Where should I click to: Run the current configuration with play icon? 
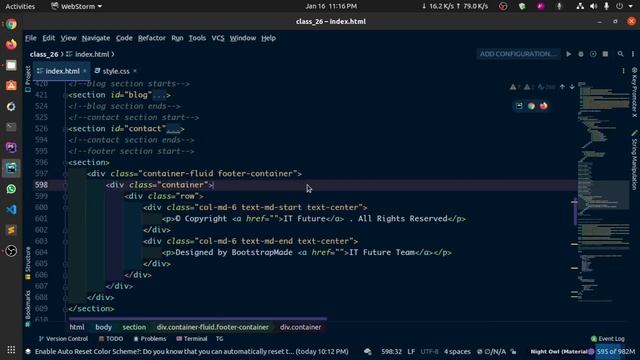(x=569, y=54)
